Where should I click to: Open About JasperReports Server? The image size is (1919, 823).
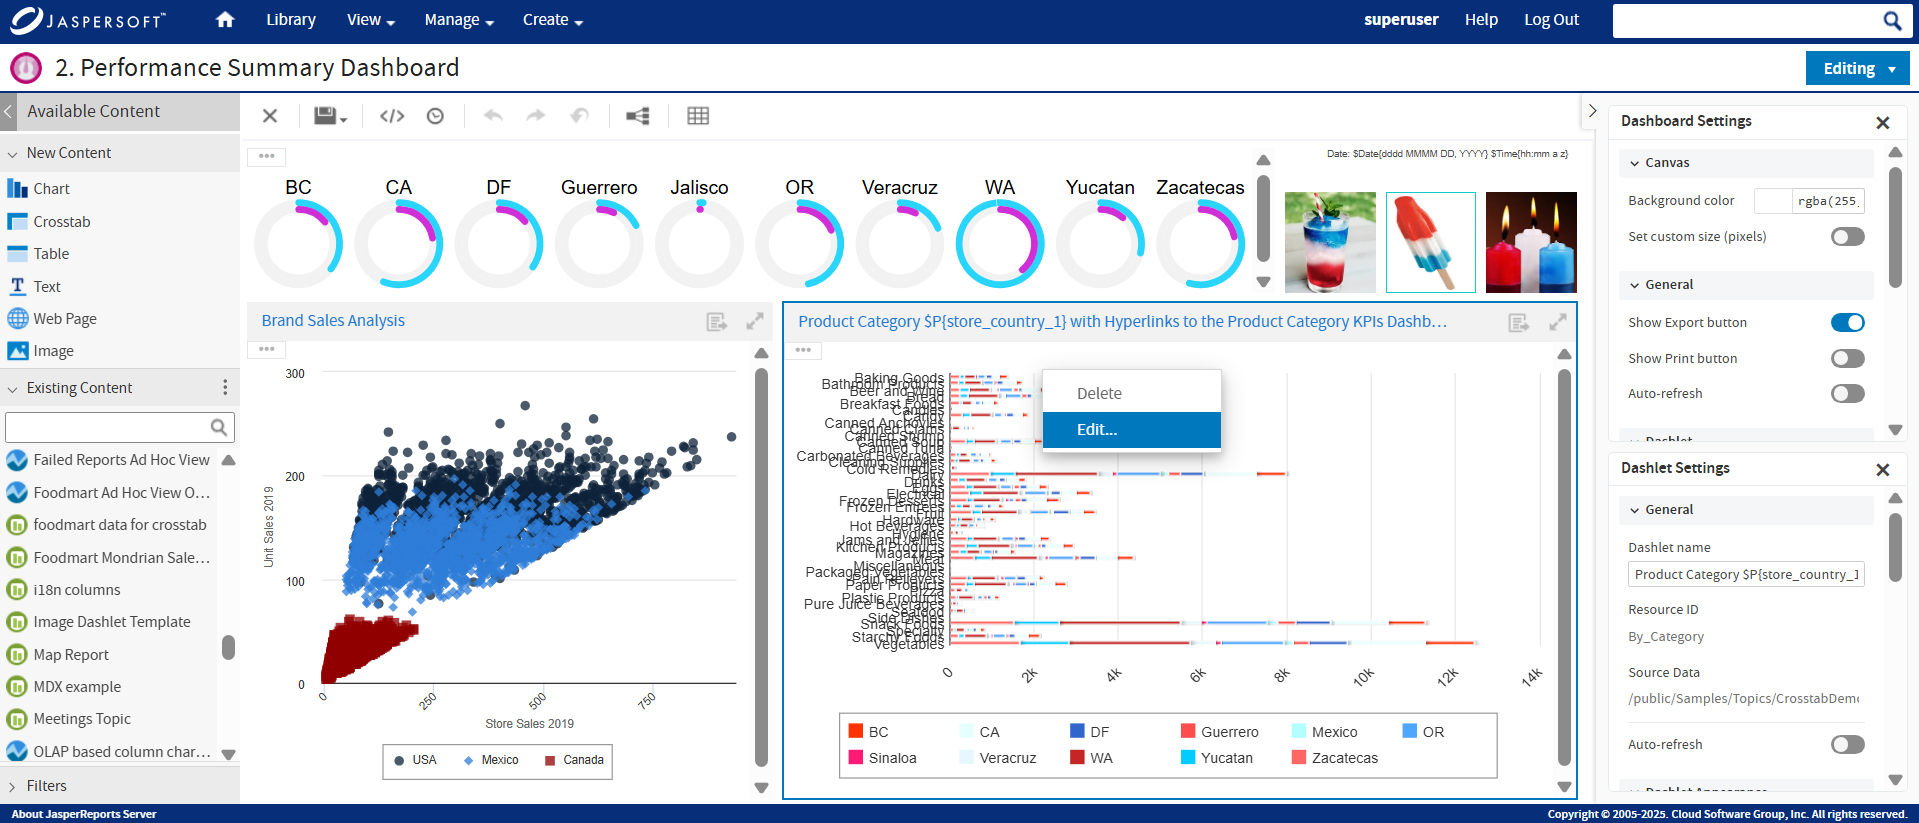(x=84, y=814)
